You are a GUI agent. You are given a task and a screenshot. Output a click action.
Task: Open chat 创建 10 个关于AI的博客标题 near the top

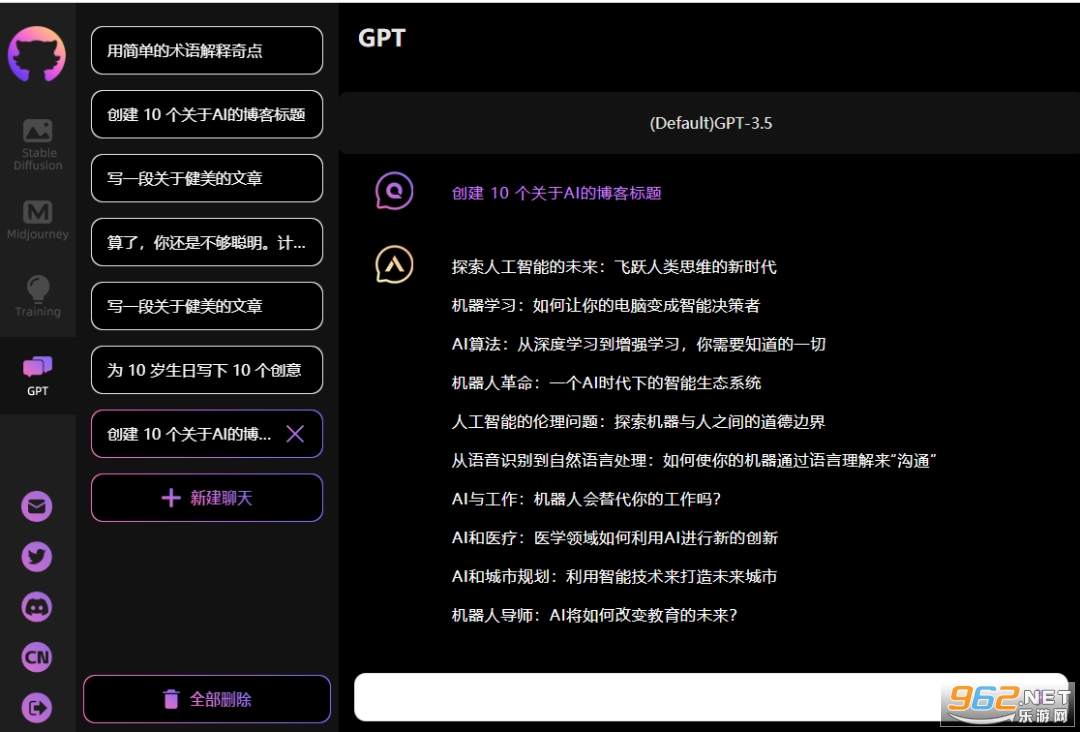click(x=207, y=114)
